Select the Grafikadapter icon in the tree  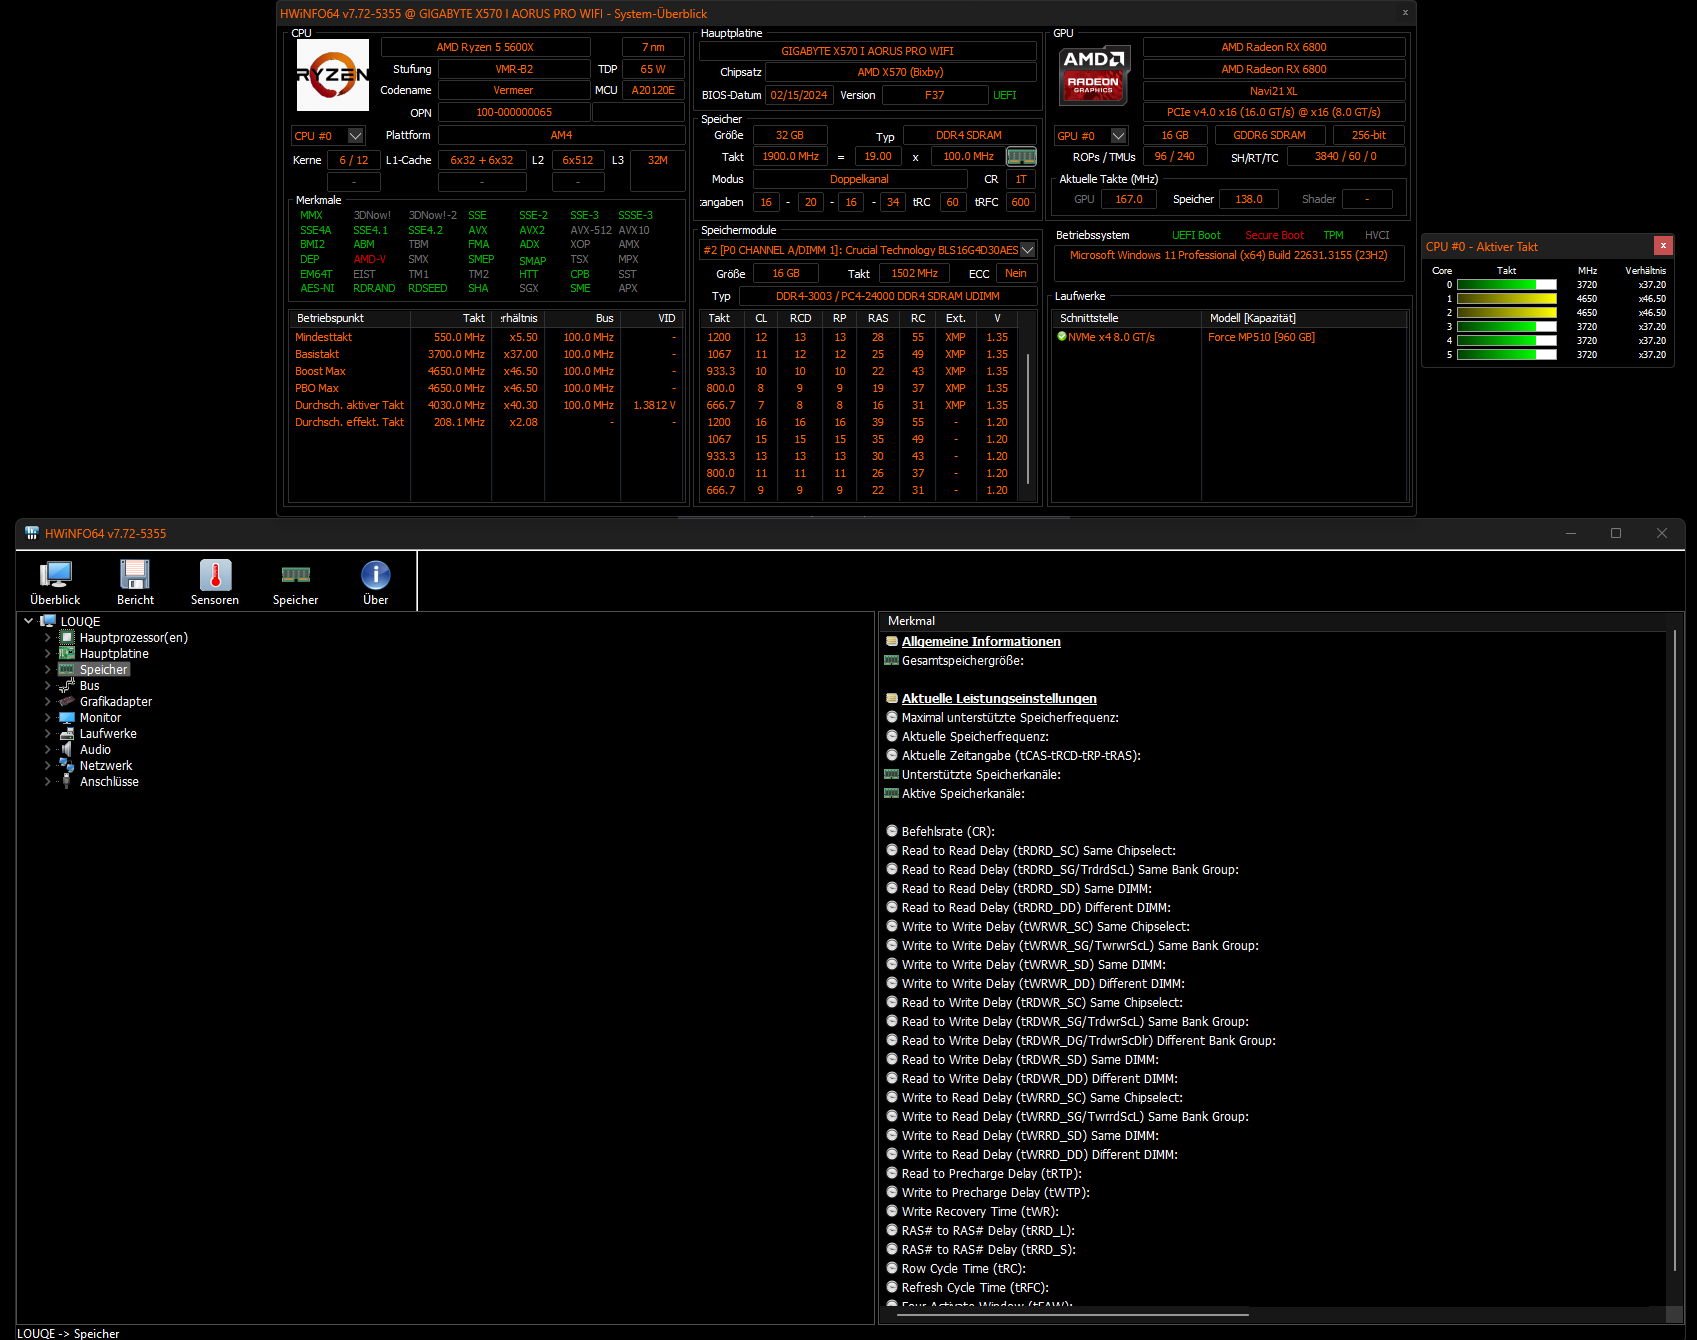67,701
